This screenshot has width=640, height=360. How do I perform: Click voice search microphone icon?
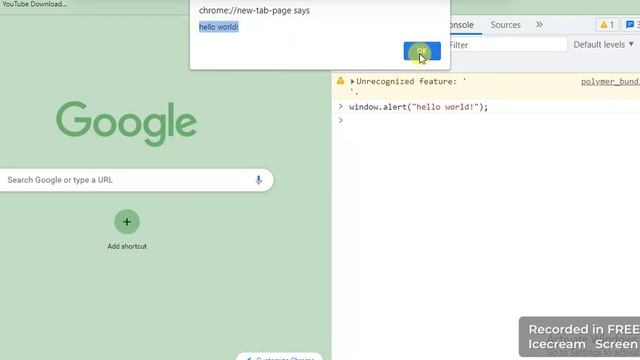click(258, 180)
